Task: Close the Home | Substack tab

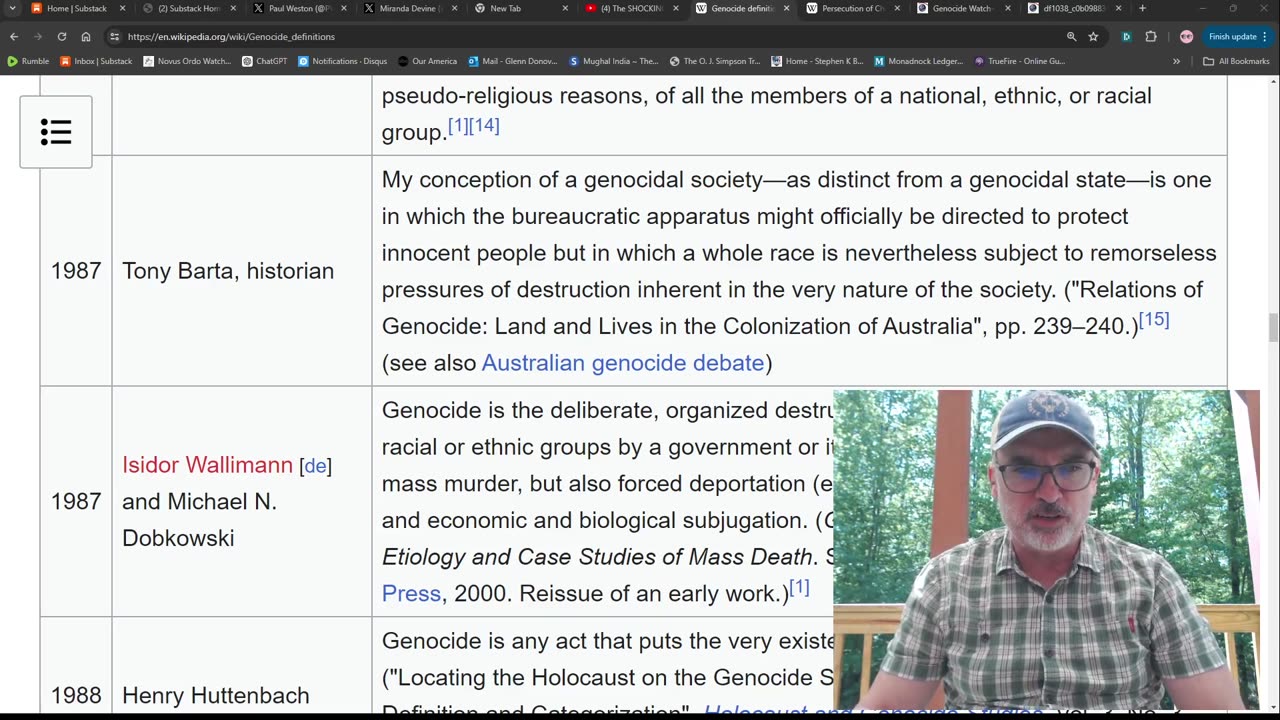Action: point(122,9)
